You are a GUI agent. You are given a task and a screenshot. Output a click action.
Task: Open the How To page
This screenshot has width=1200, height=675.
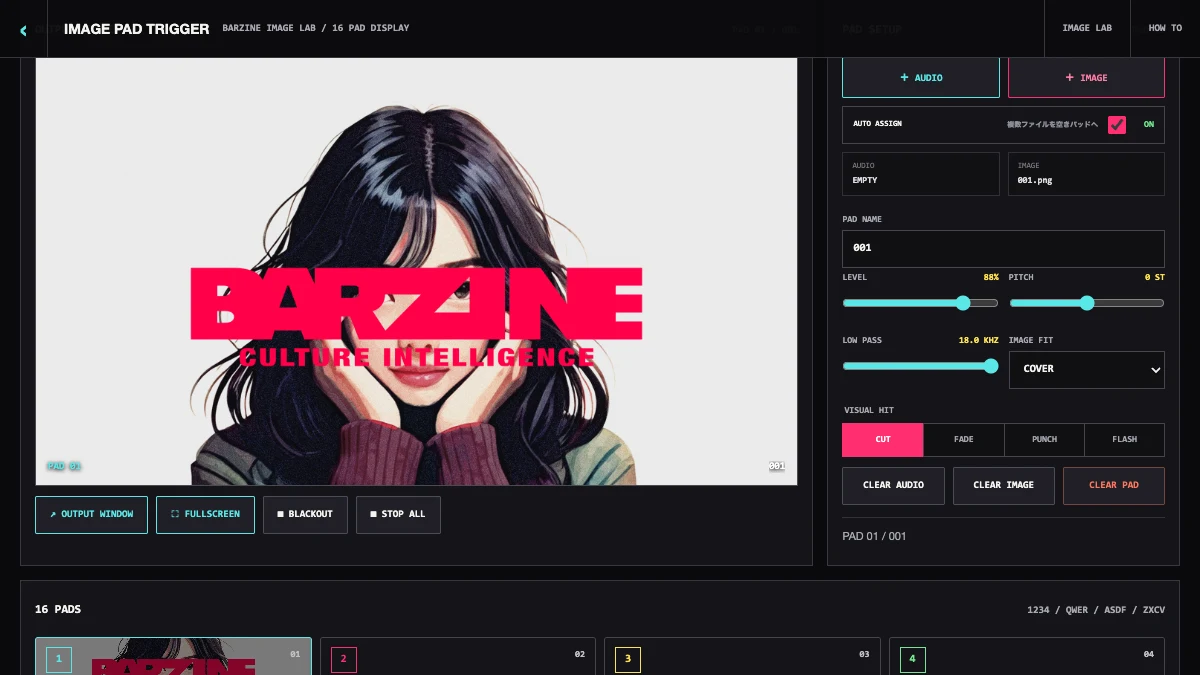[1165, 28]
